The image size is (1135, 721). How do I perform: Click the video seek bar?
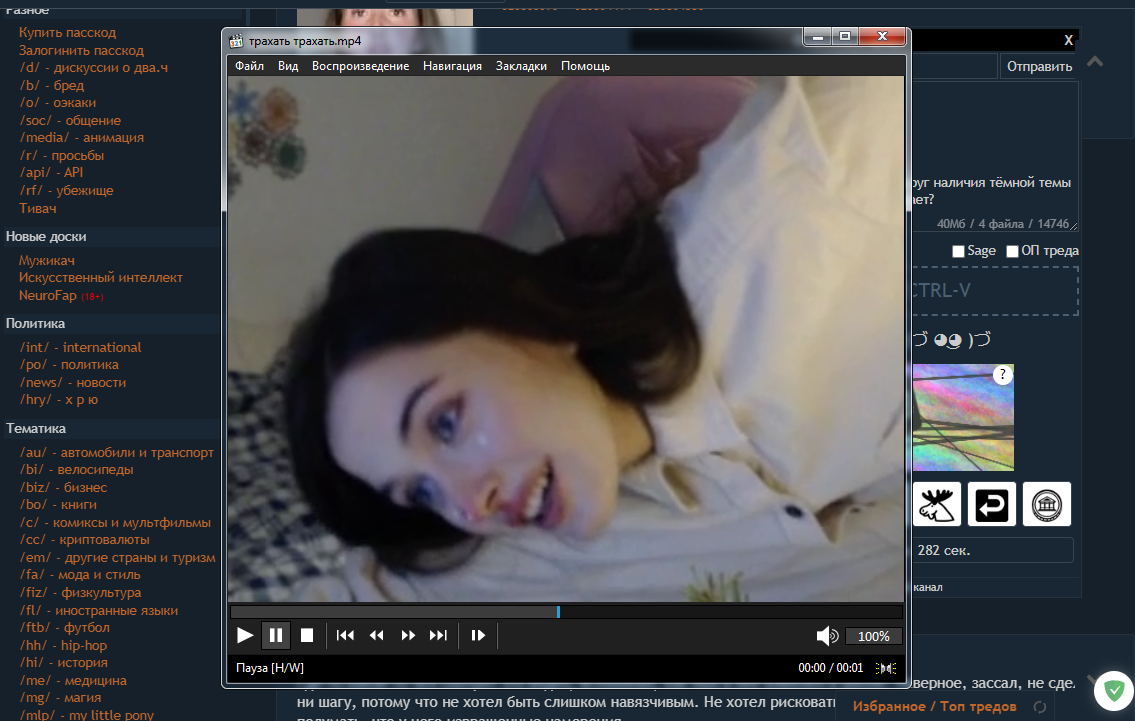click(x=566, y=612)
